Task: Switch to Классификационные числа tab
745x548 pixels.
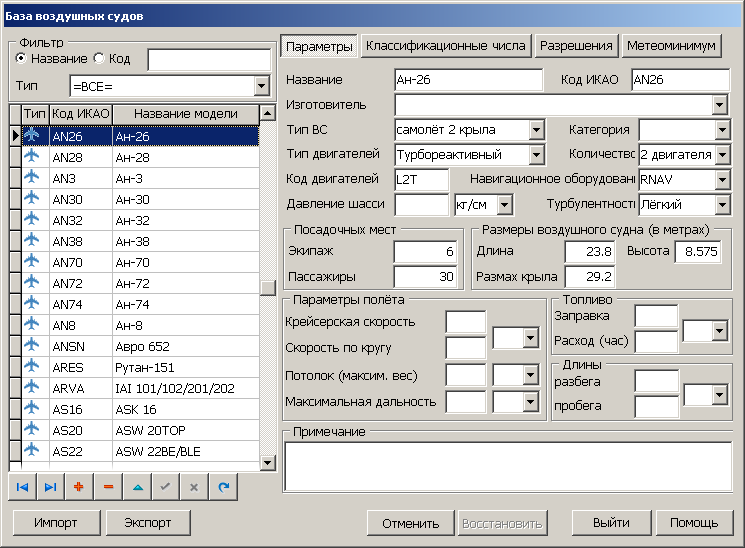Action: (x=446, y=46)
